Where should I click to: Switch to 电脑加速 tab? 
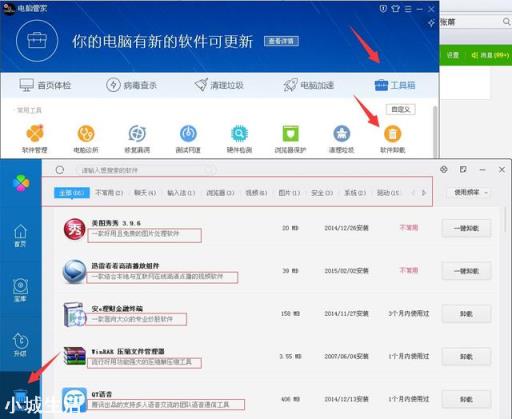point(308,85)
